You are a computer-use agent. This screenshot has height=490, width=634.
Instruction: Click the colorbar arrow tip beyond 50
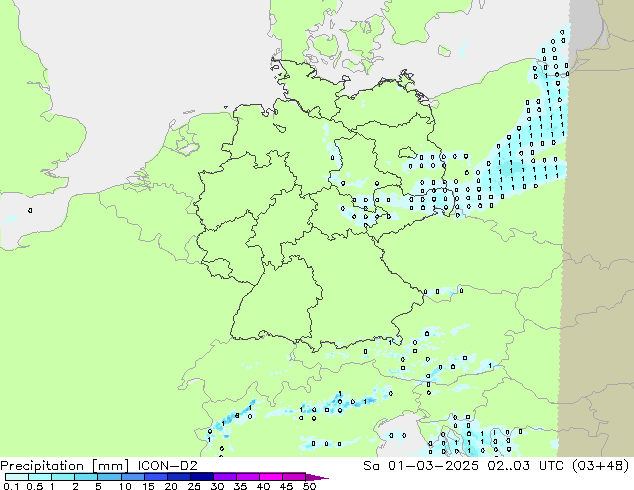pyautogui.click(x=317, y=477)
